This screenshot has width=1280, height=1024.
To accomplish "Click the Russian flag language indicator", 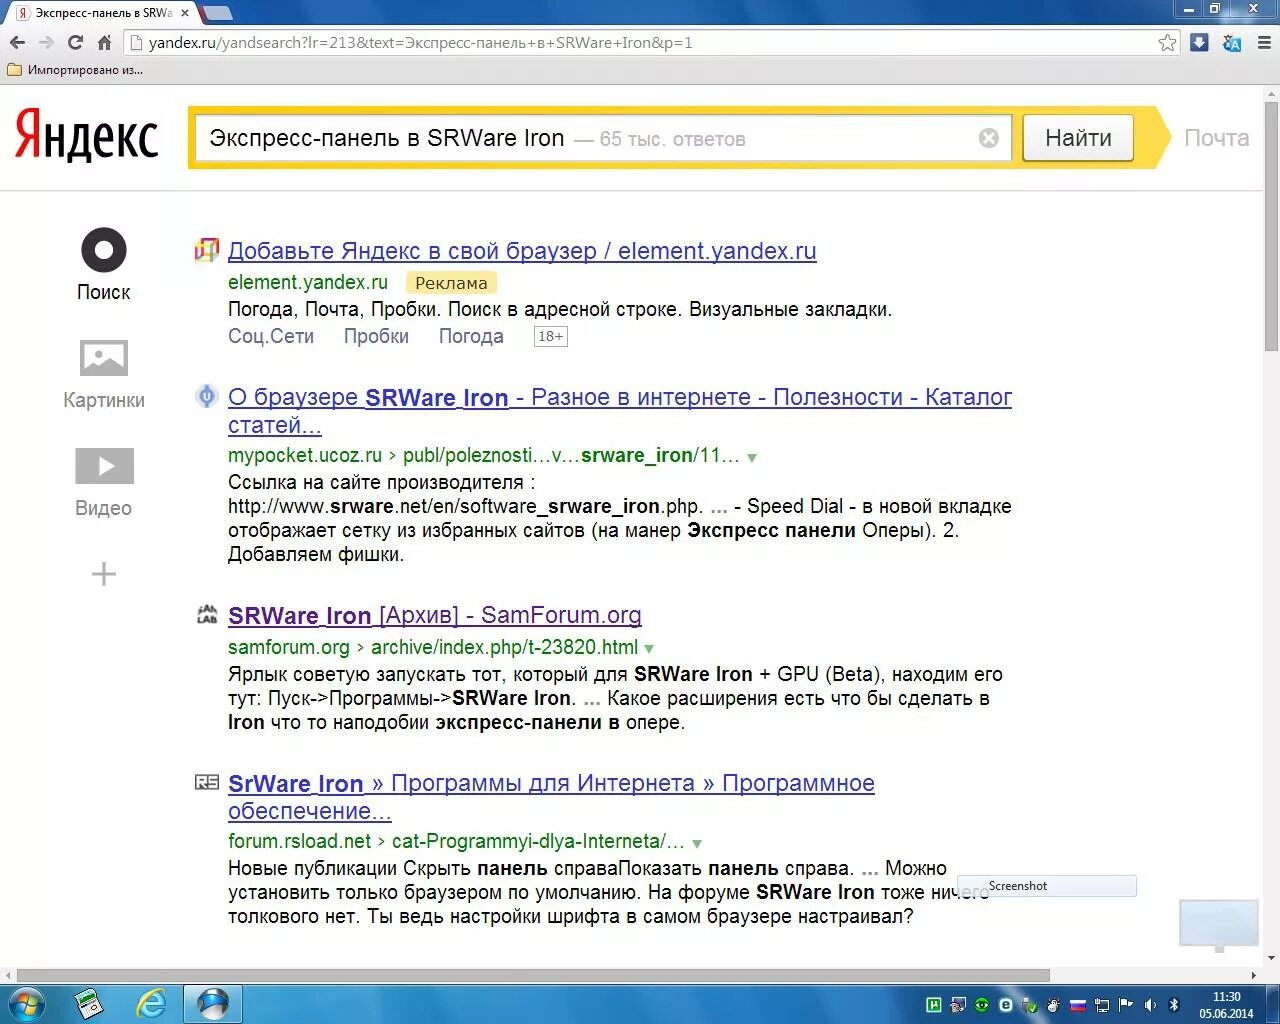I will click(x=1078, y=1005).
